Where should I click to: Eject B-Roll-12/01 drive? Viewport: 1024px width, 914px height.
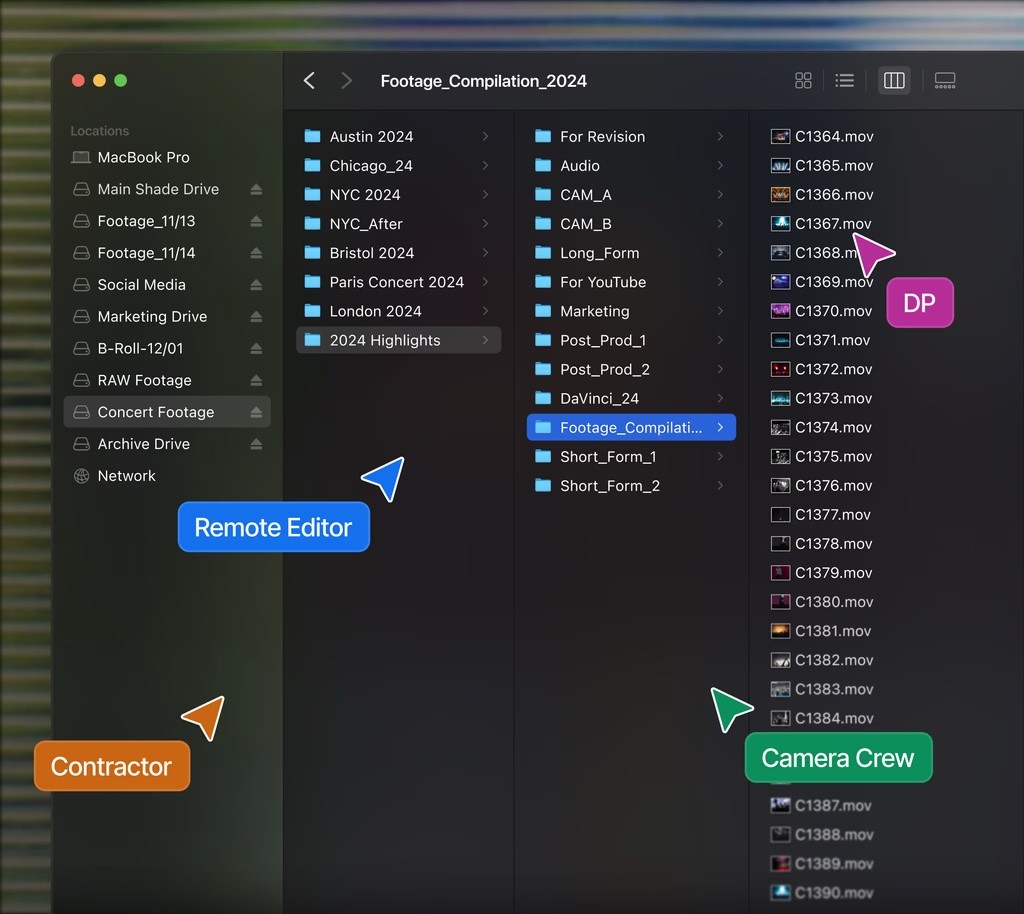point(256,349)
